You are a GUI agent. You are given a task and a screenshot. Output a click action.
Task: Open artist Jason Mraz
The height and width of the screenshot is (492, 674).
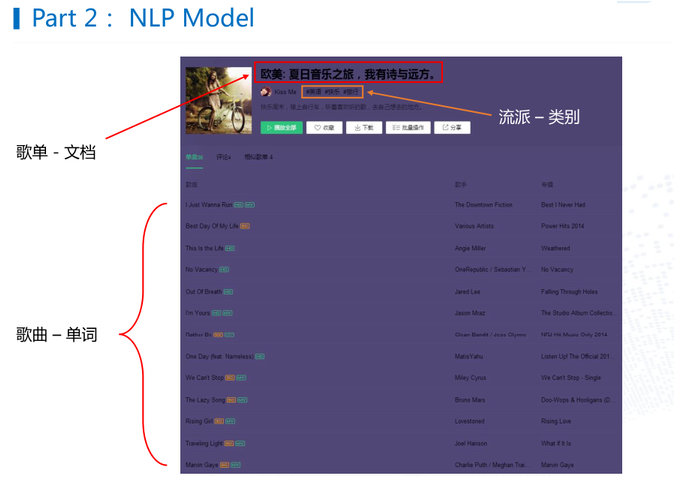[x=470, y=313]
